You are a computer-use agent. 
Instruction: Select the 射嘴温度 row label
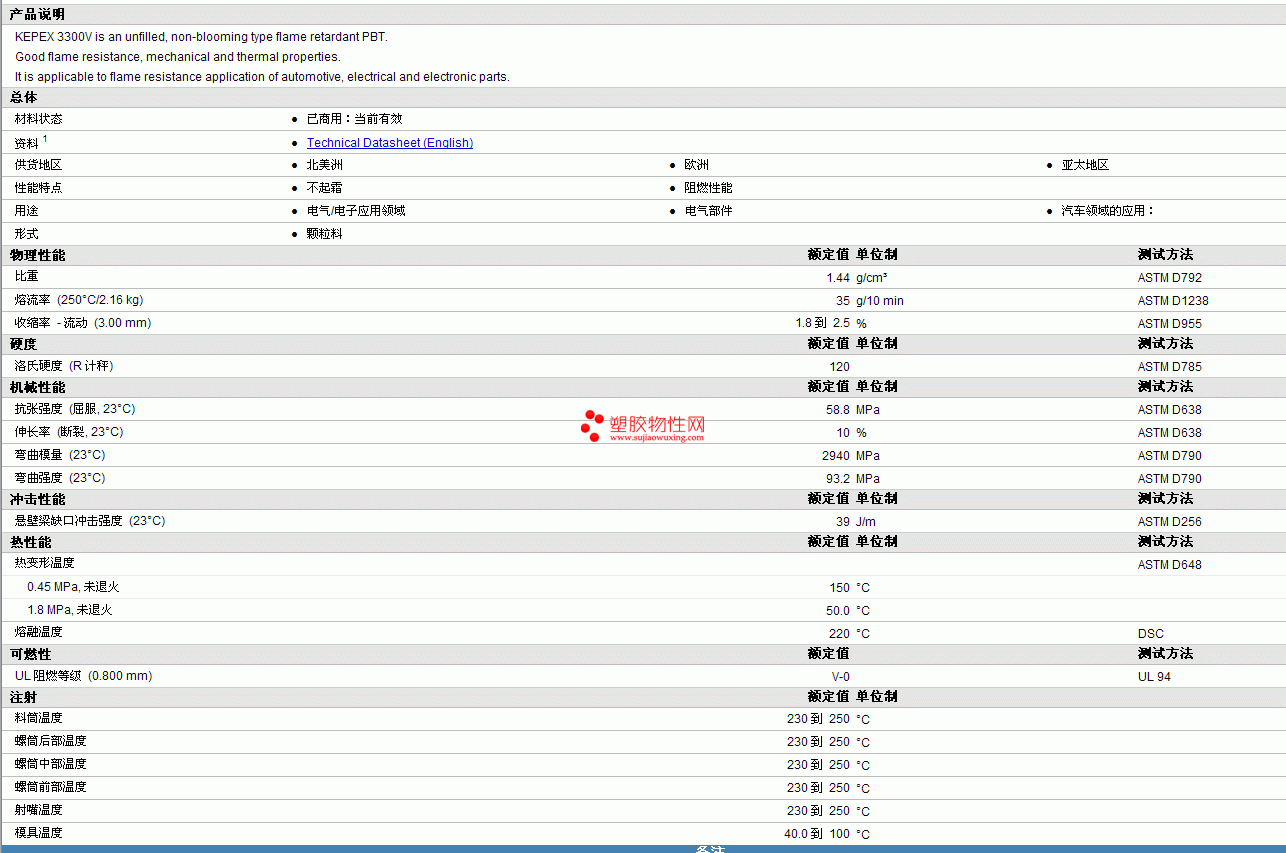(38, 810)
